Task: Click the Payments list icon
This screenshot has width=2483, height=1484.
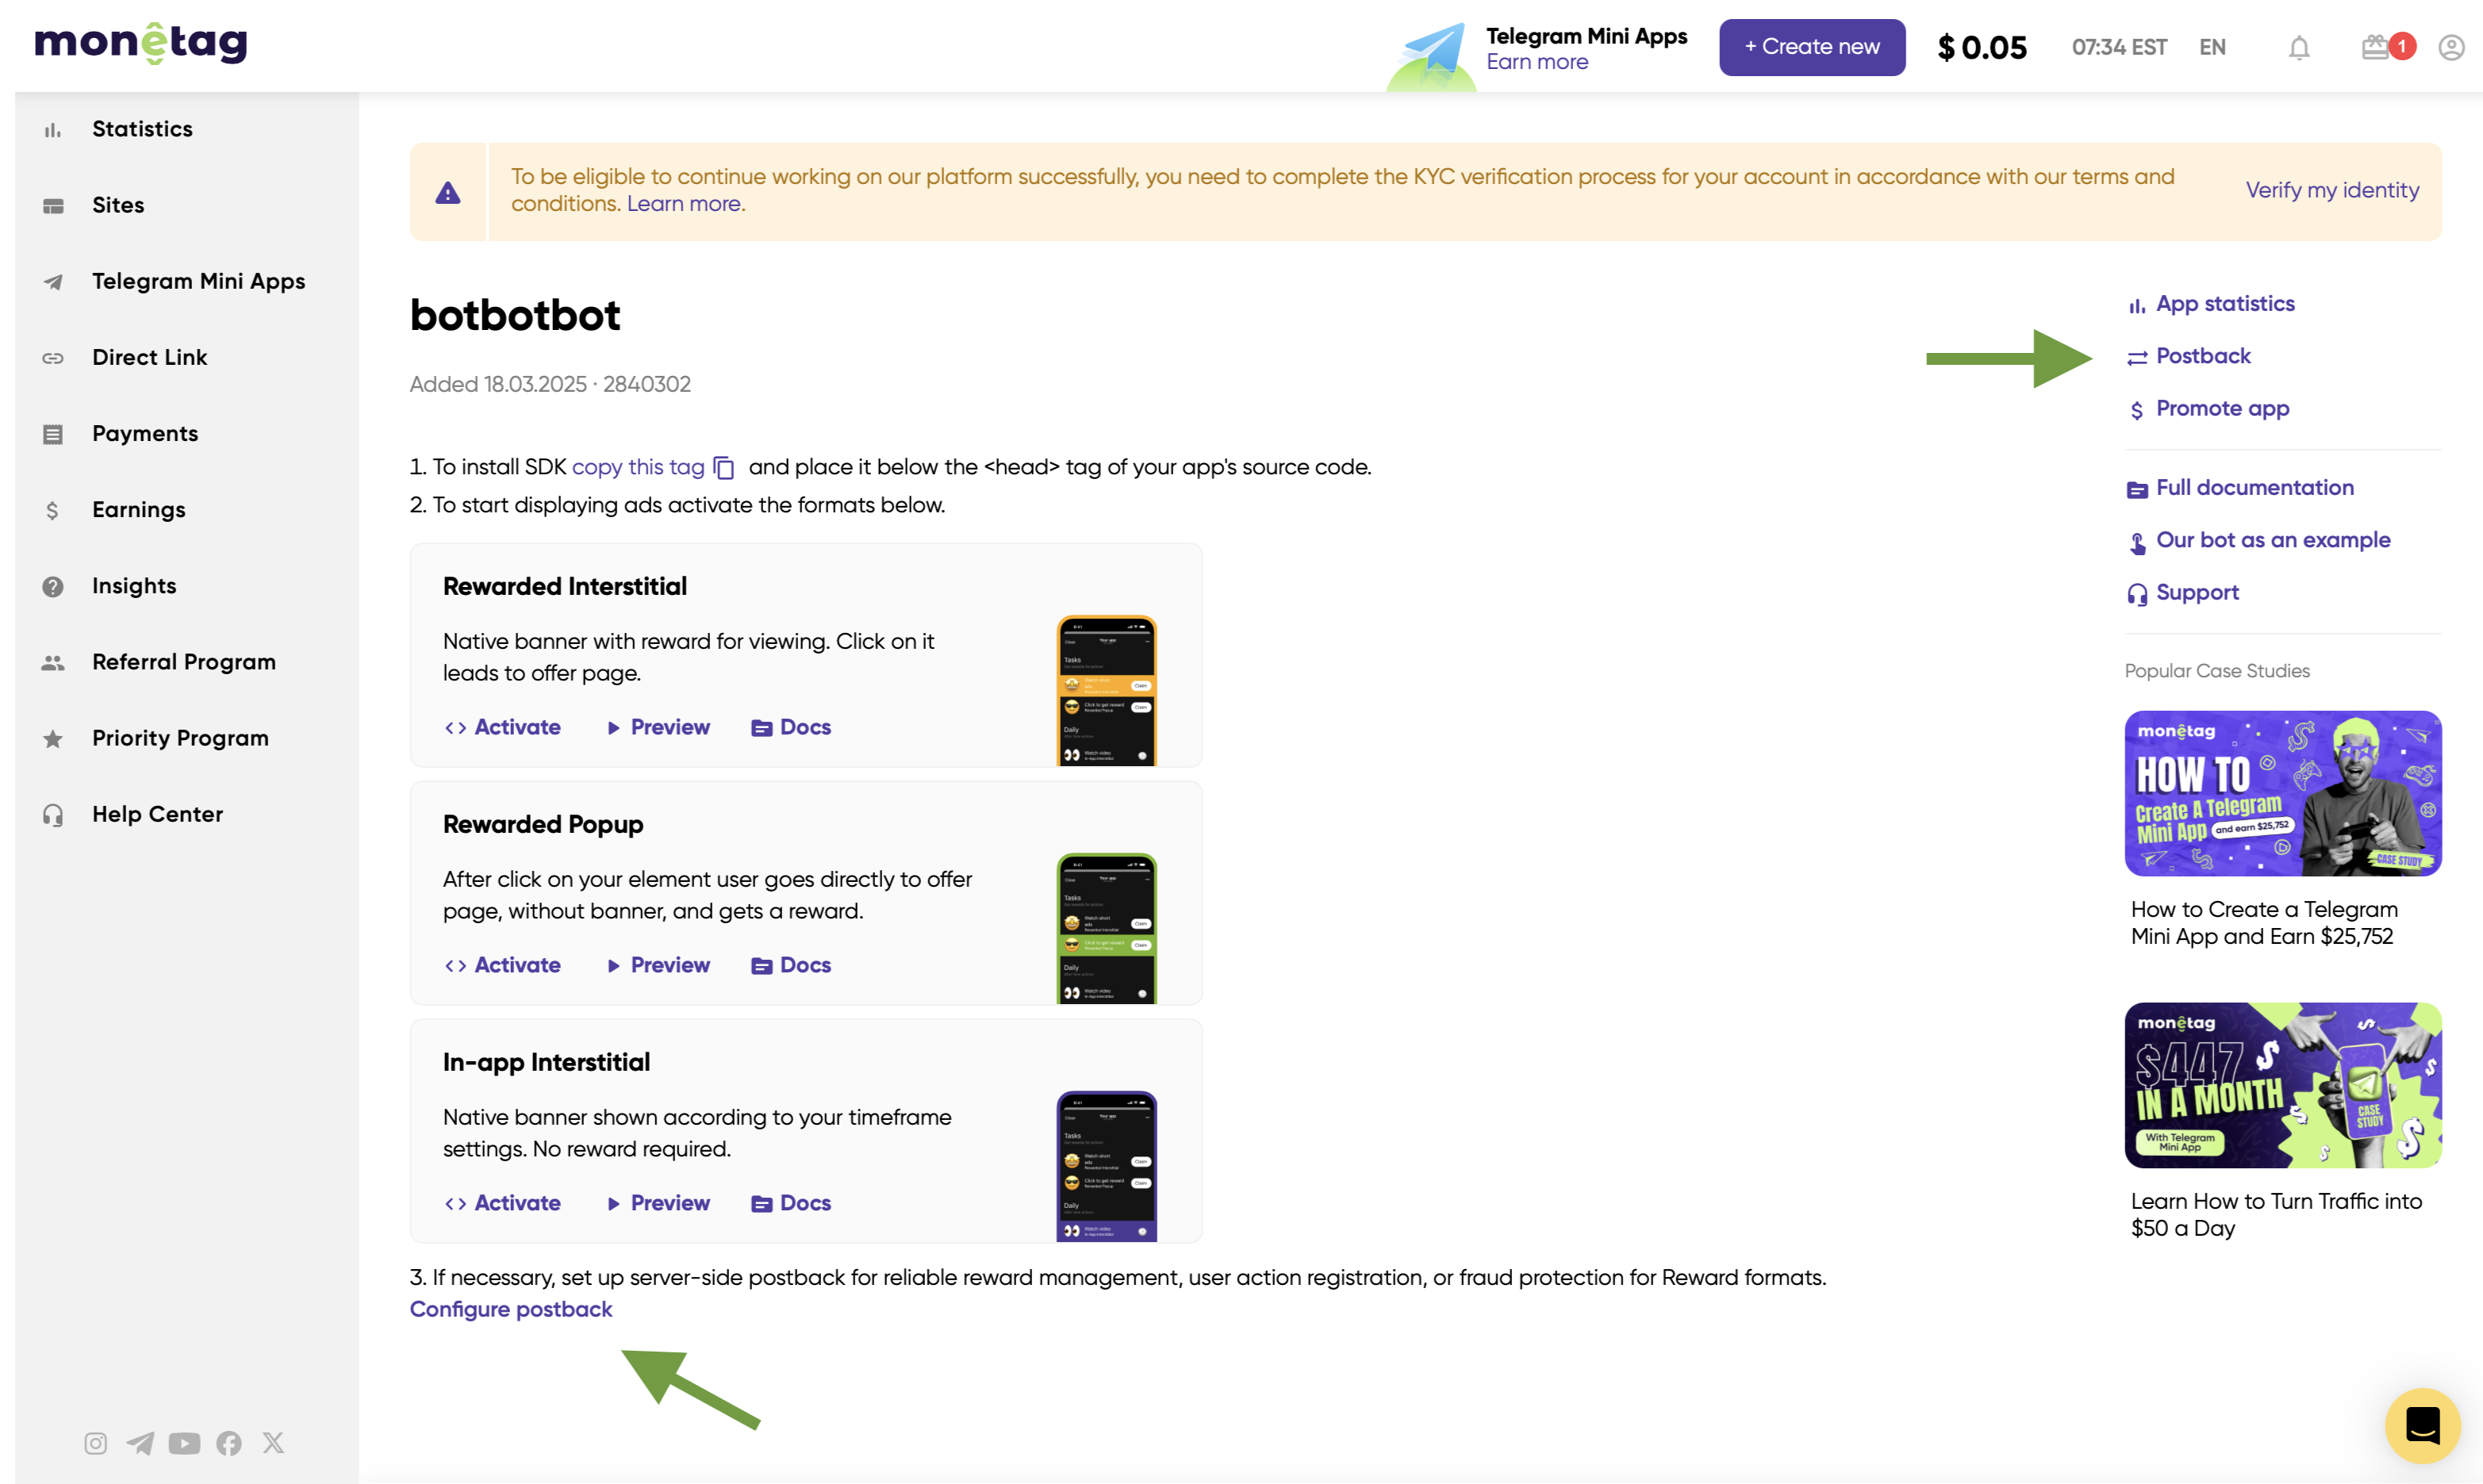Action: click(53, 434)
